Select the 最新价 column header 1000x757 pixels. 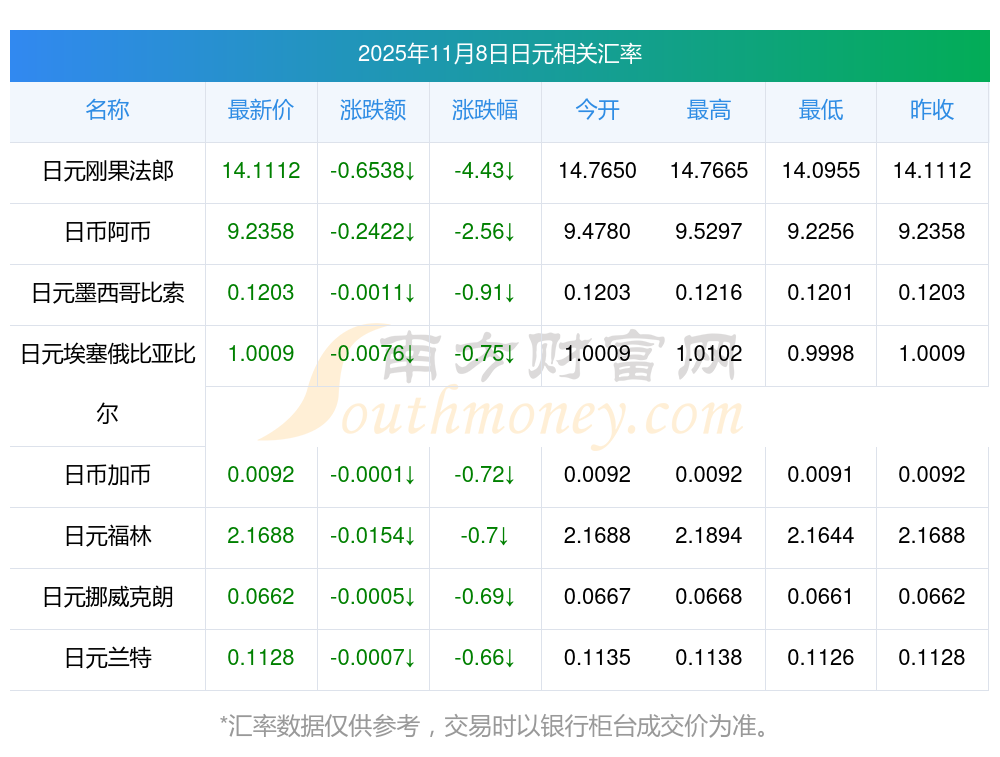261,110
